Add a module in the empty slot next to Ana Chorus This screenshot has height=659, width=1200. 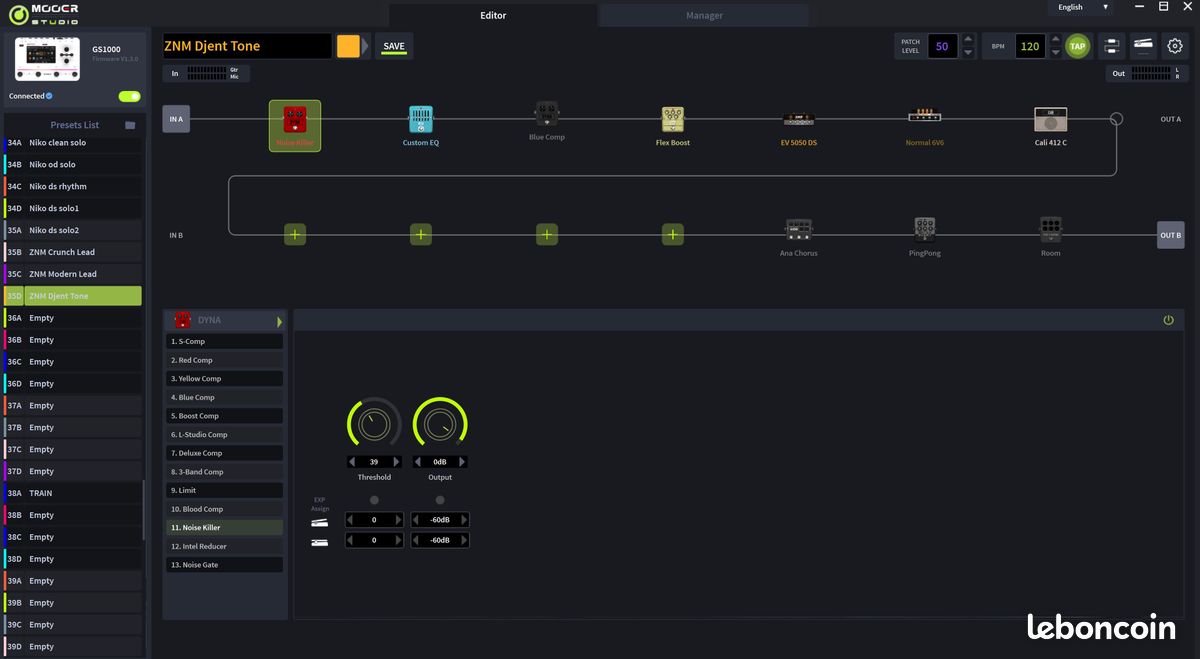673,235
